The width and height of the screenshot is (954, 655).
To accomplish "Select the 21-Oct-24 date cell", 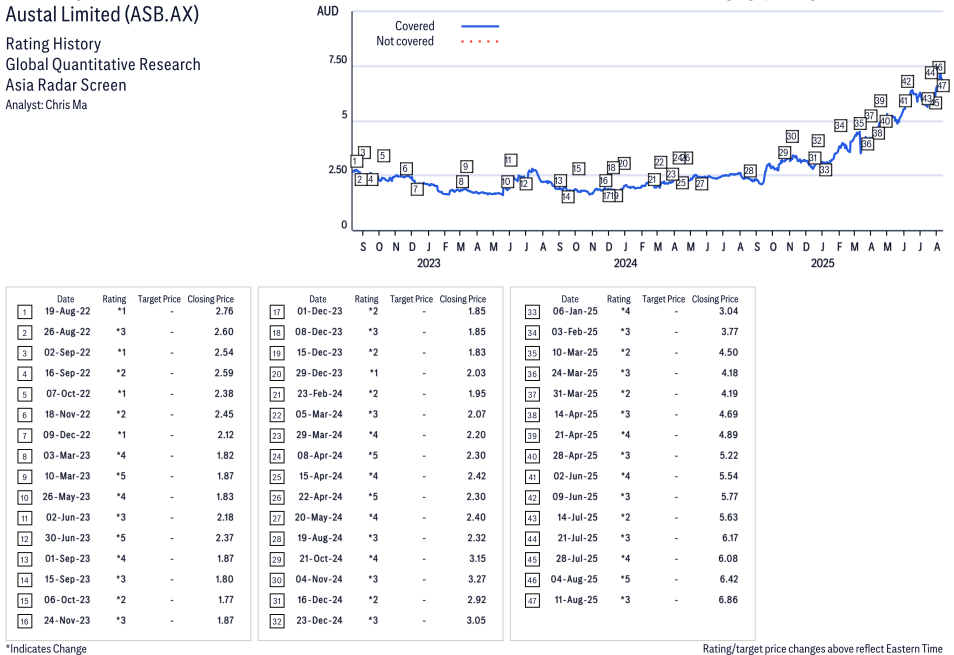I will coord(321,559).
